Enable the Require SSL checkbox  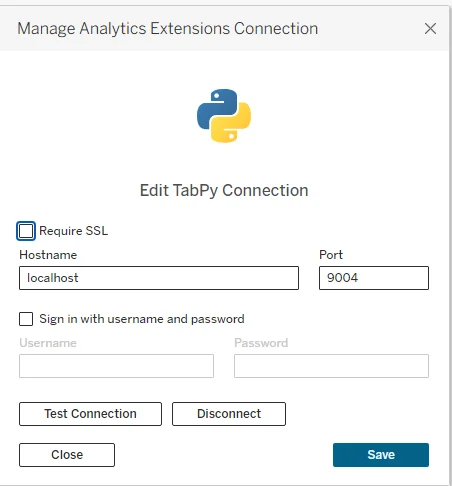(26, 231)
